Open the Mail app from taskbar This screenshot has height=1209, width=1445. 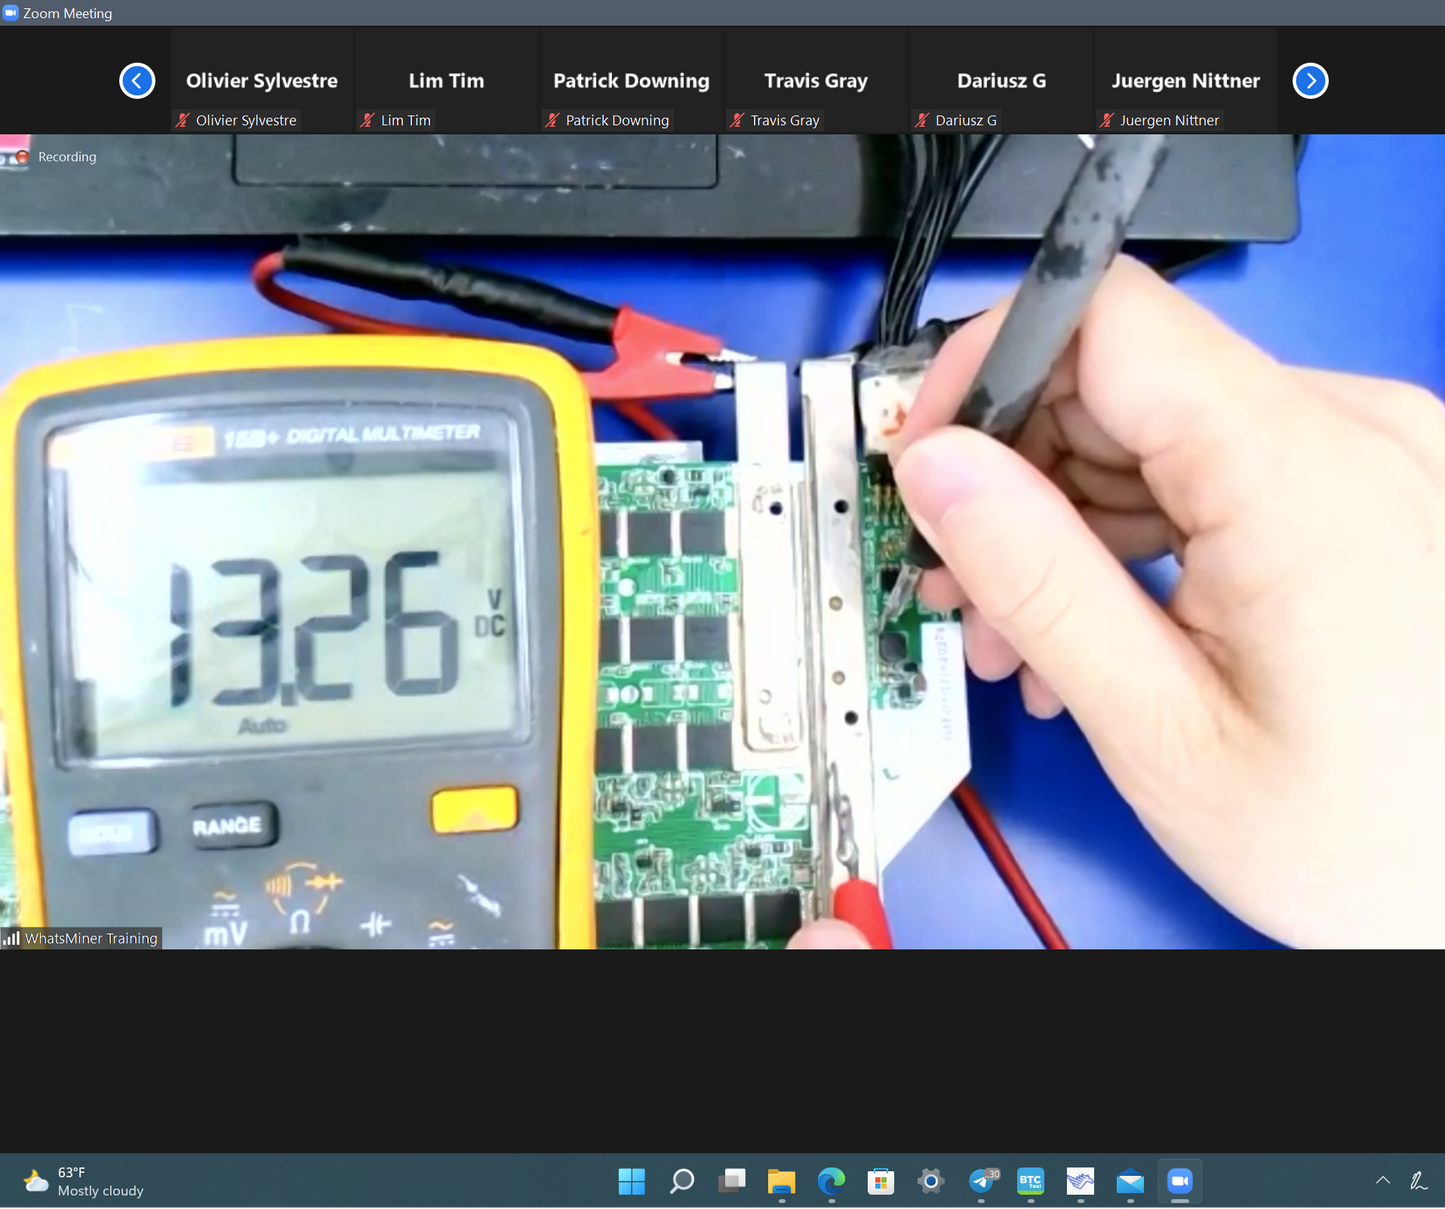1130,1181
